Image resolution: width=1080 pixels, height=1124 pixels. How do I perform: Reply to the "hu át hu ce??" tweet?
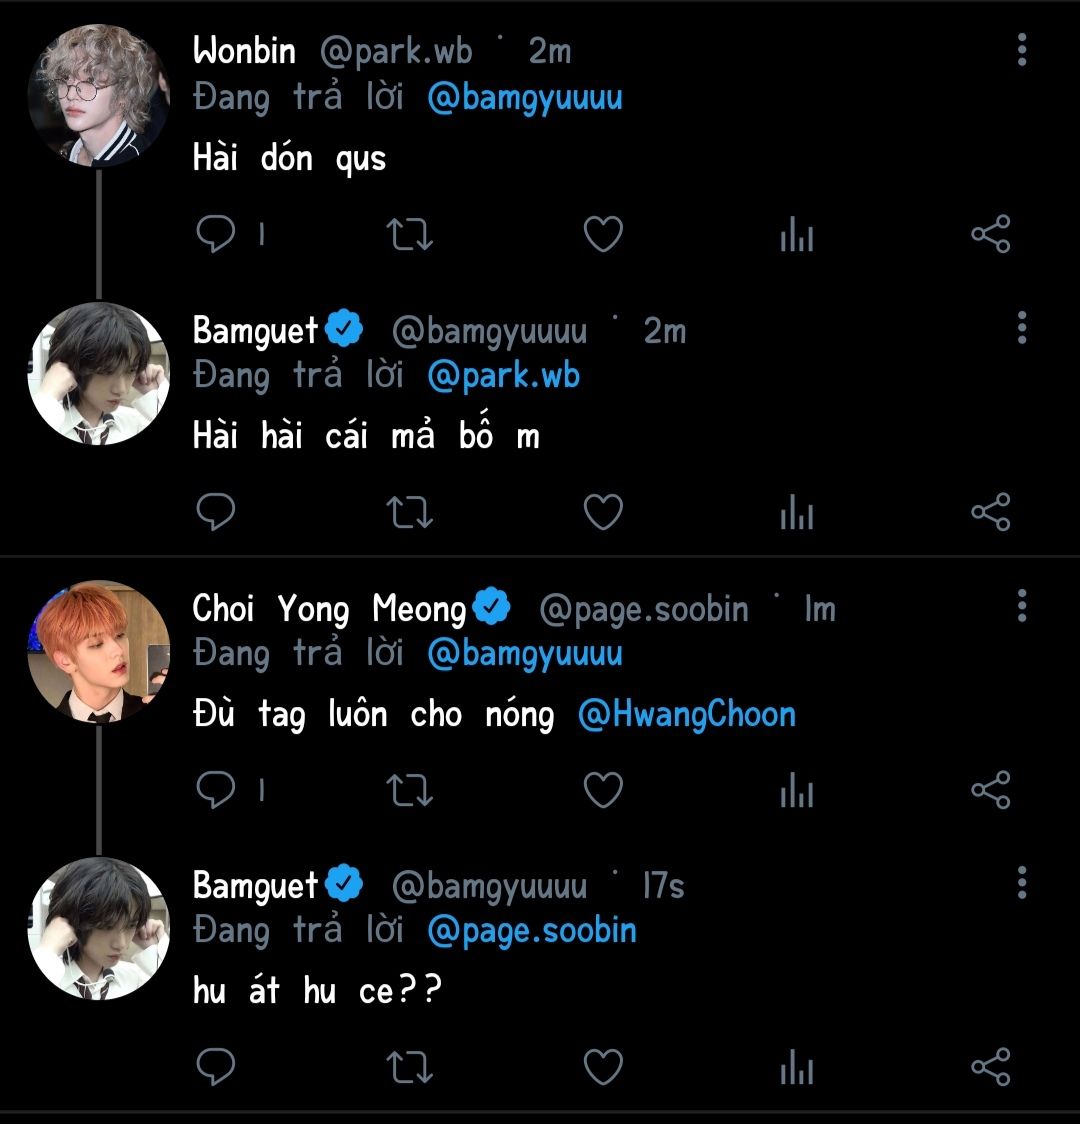(215, 1068)
